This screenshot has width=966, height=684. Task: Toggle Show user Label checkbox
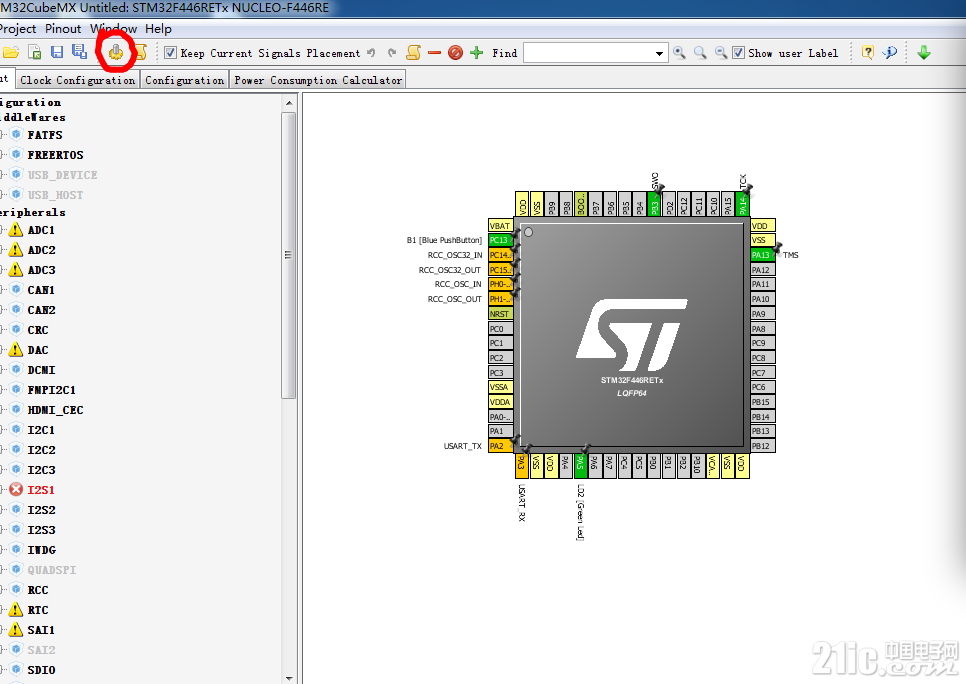(738, 53)
